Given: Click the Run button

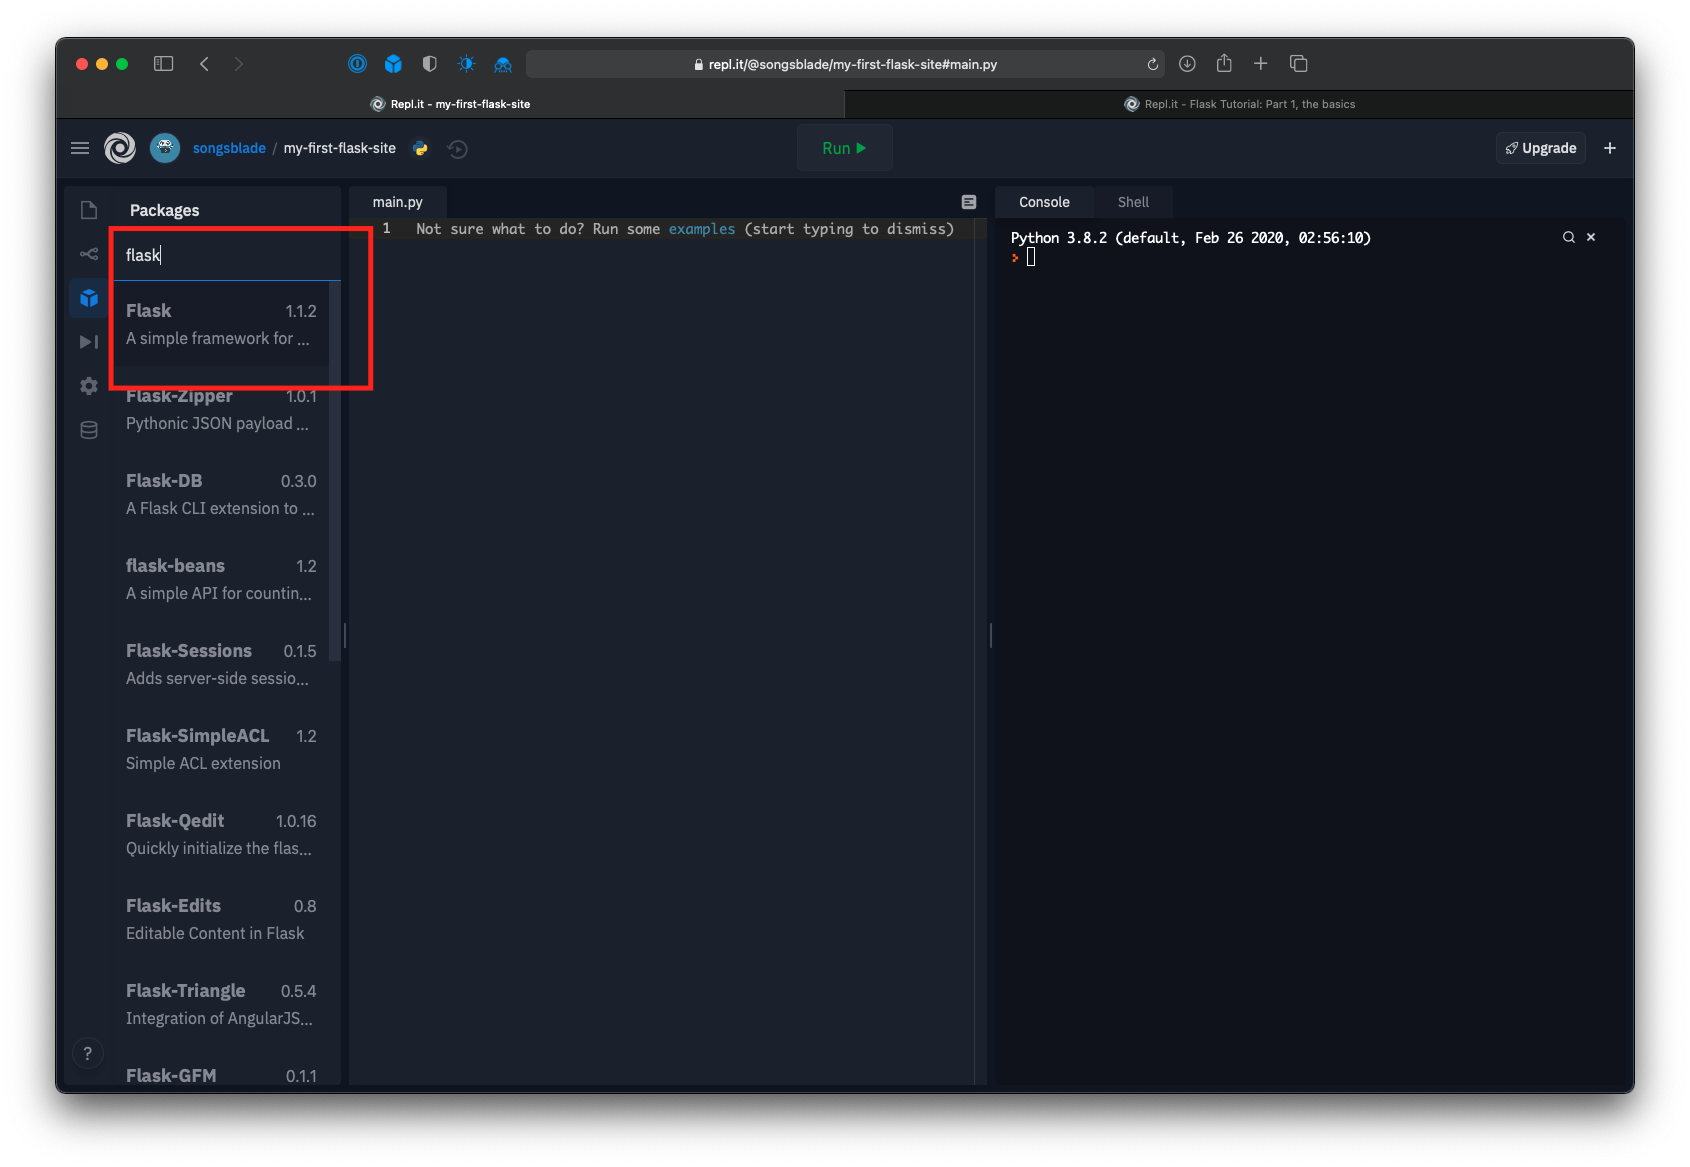Looking at the screenshot, I should 844,148.
